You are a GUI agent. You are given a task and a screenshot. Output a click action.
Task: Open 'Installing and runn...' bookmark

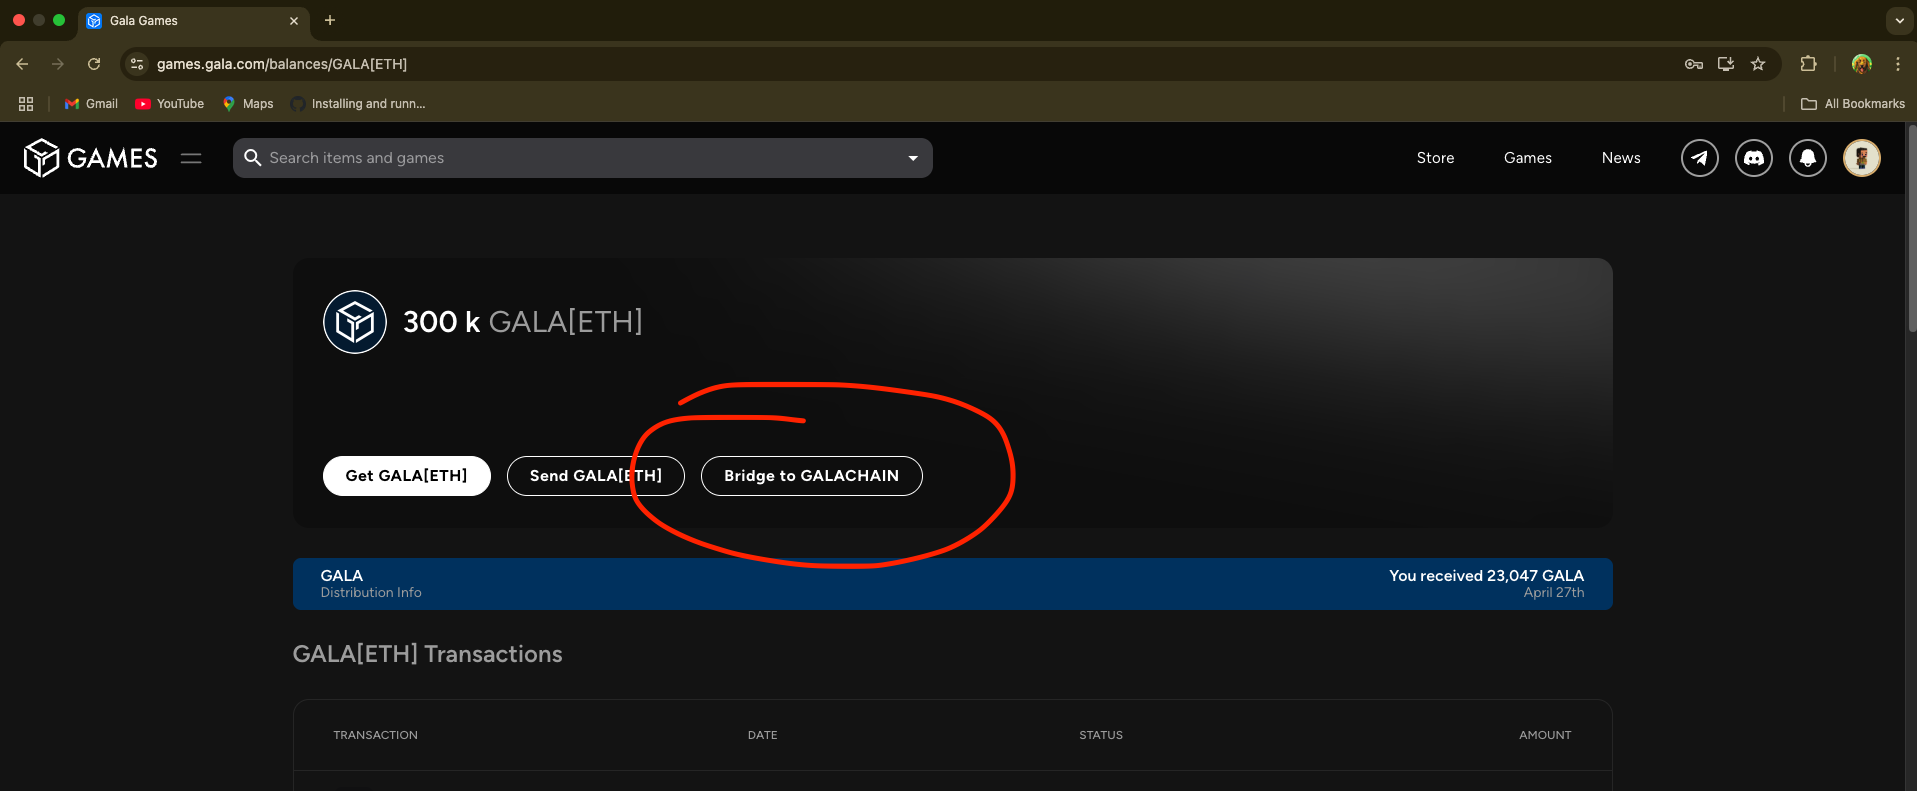358,104
